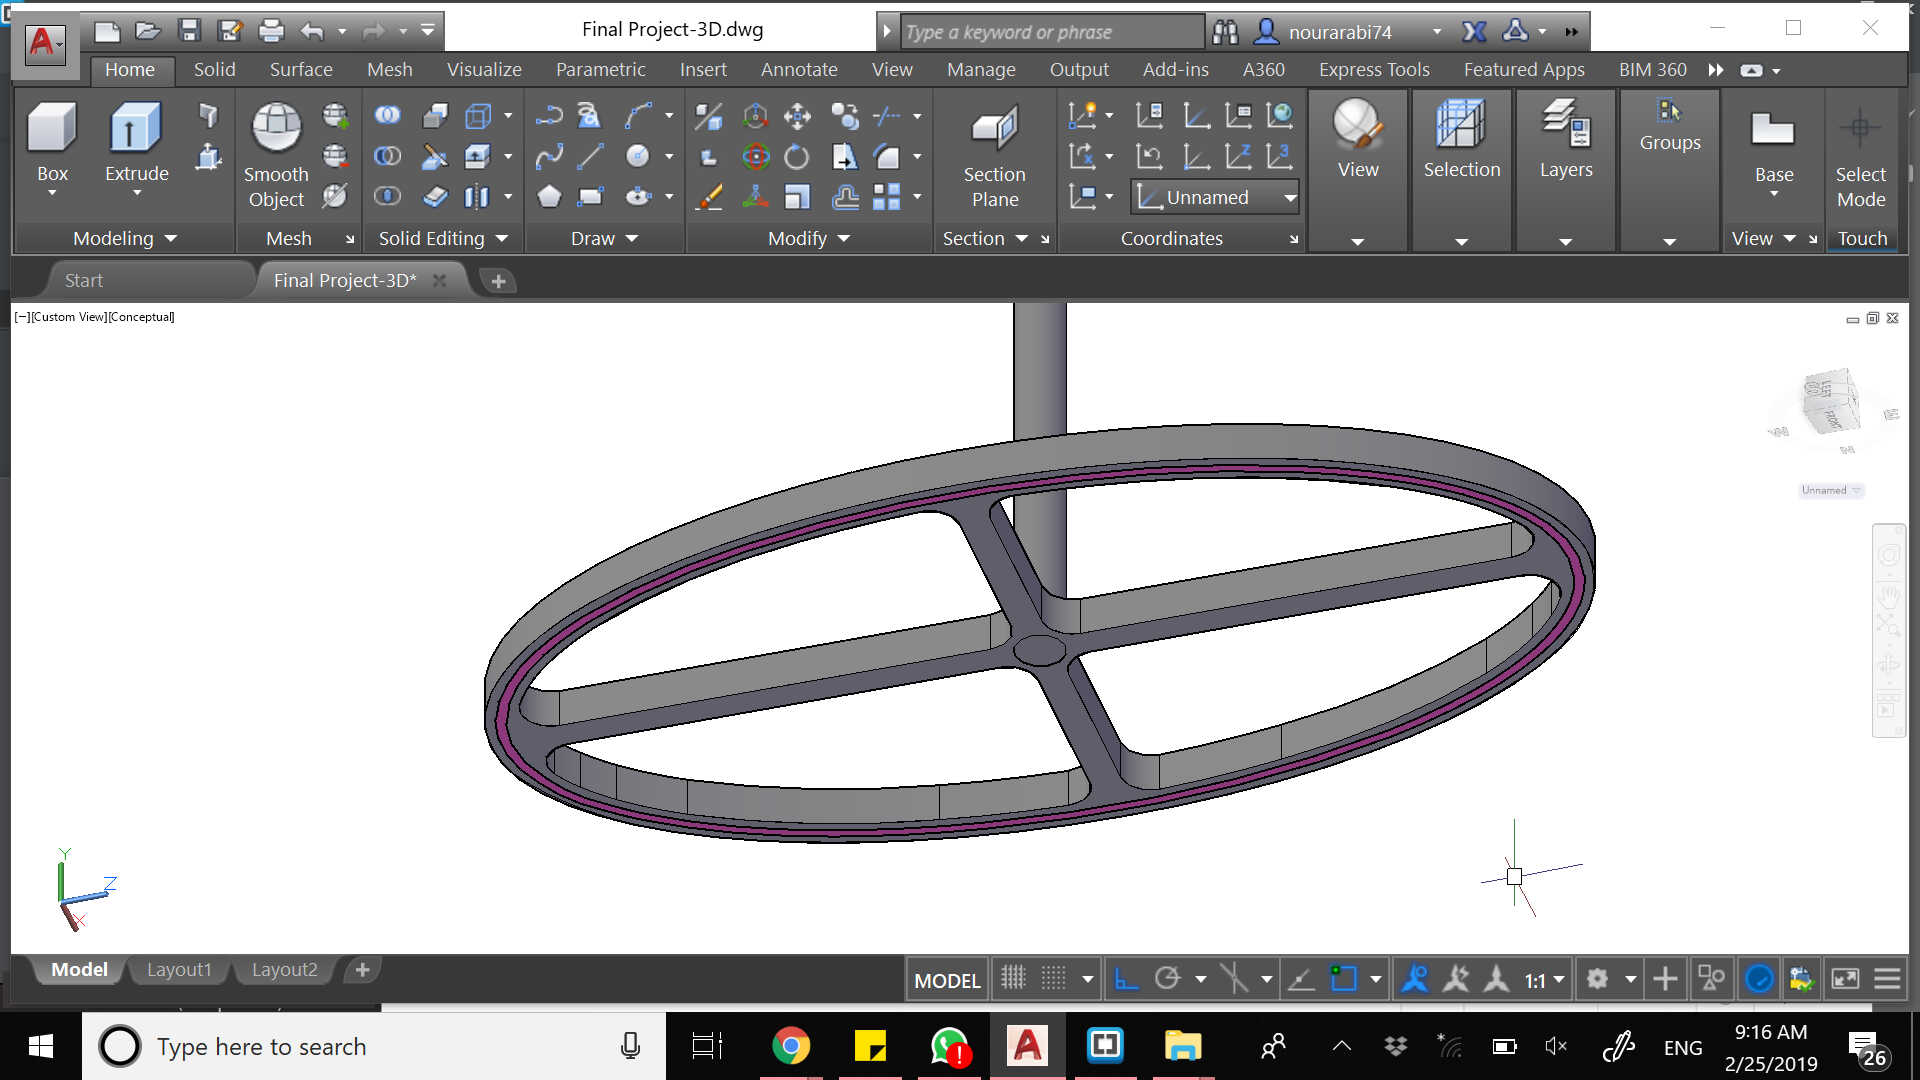1920x1080 pixels.
Task: Click the ViewCube navigation cube
Action: [1830, 403]
